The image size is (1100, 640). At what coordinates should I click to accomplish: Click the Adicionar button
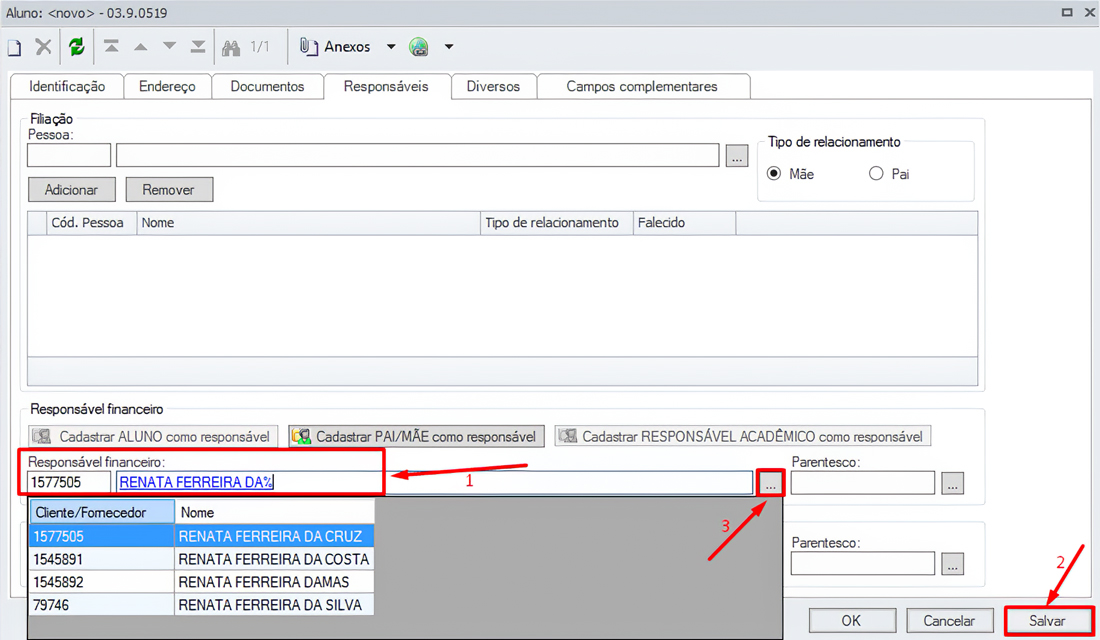tap(71, 190)
